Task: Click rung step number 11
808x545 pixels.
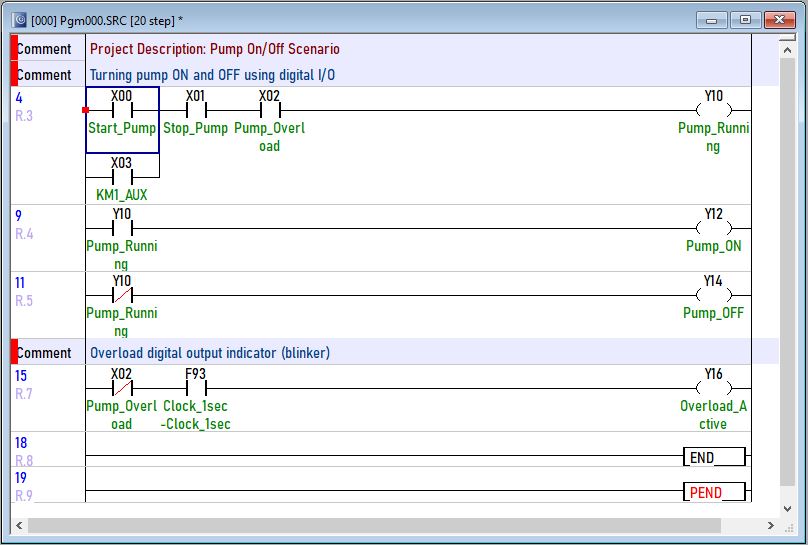Action: pyautogui.click(x=20, y=283)
